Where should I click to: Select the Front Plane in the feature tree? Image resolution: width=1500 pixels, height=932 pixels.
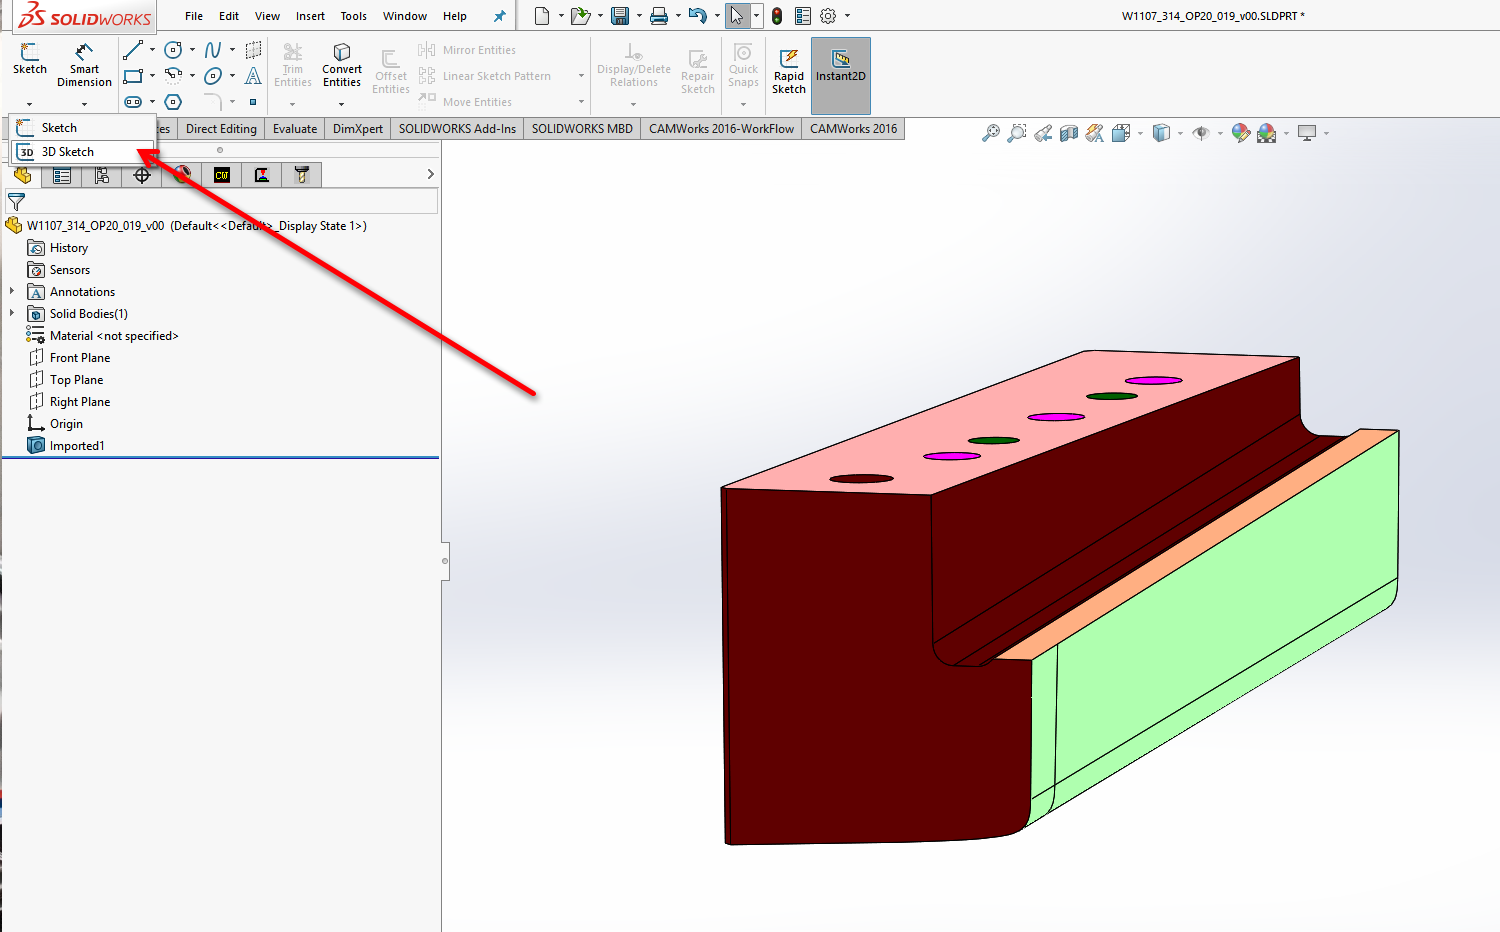(80, 358)
